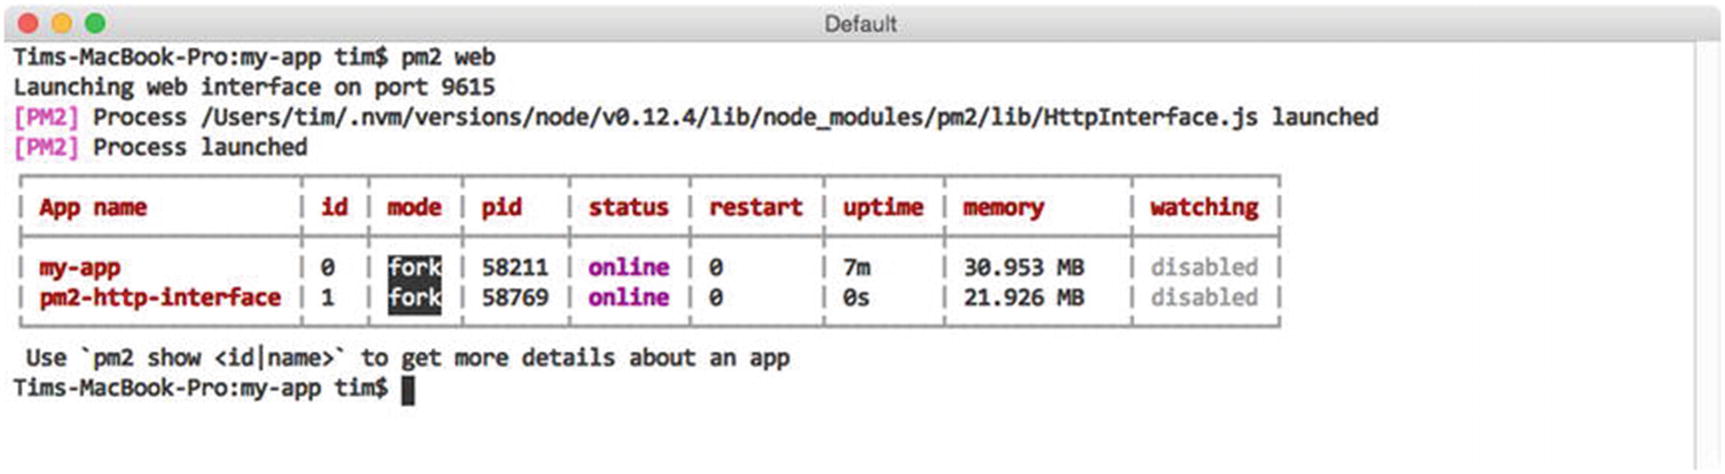Click the yellow minimize window button
This screenshot has height=474, width=1725.
[62, 23]
